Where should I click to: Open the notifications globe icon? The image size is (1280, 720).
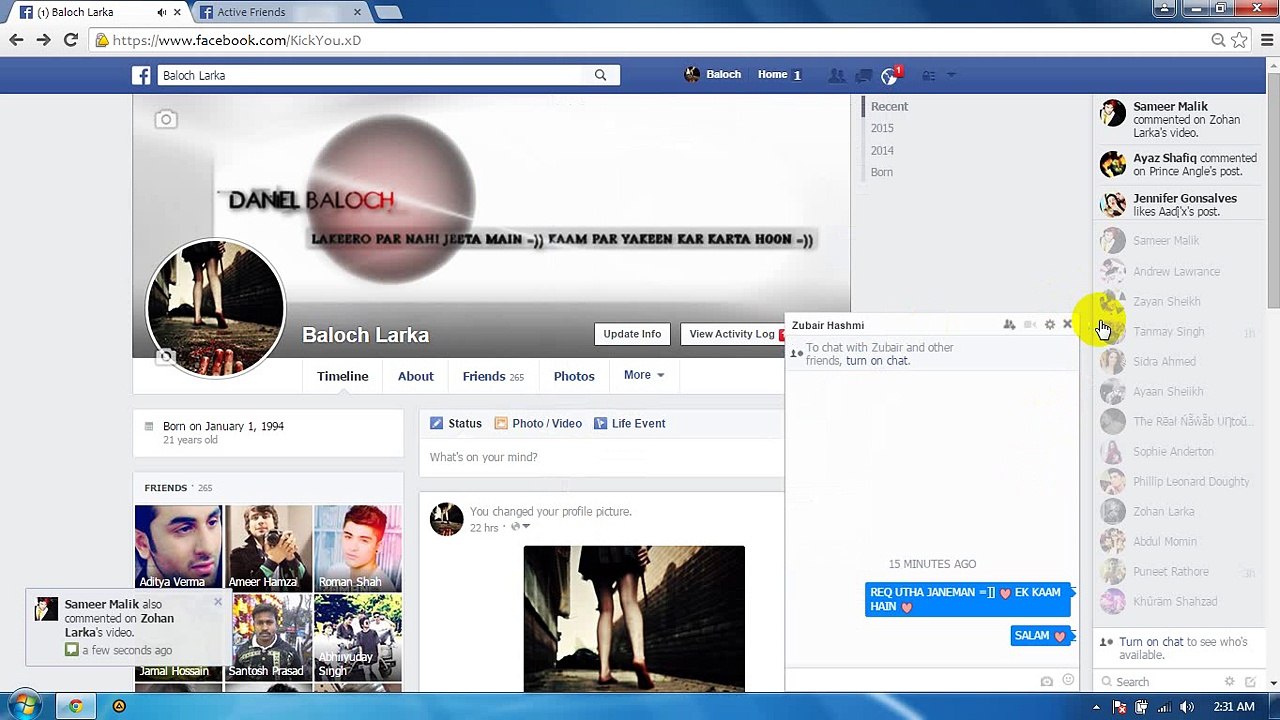point(889,76)
